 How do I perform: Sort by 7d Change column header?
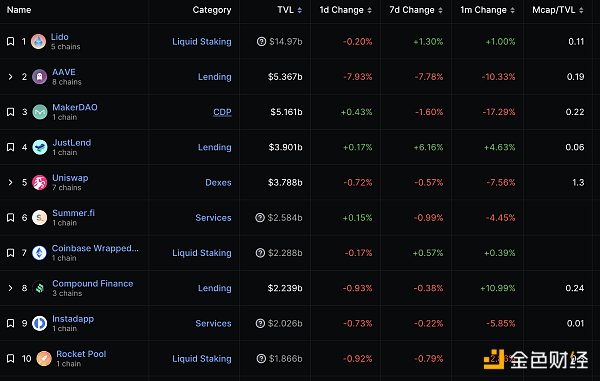click(416, 10)
